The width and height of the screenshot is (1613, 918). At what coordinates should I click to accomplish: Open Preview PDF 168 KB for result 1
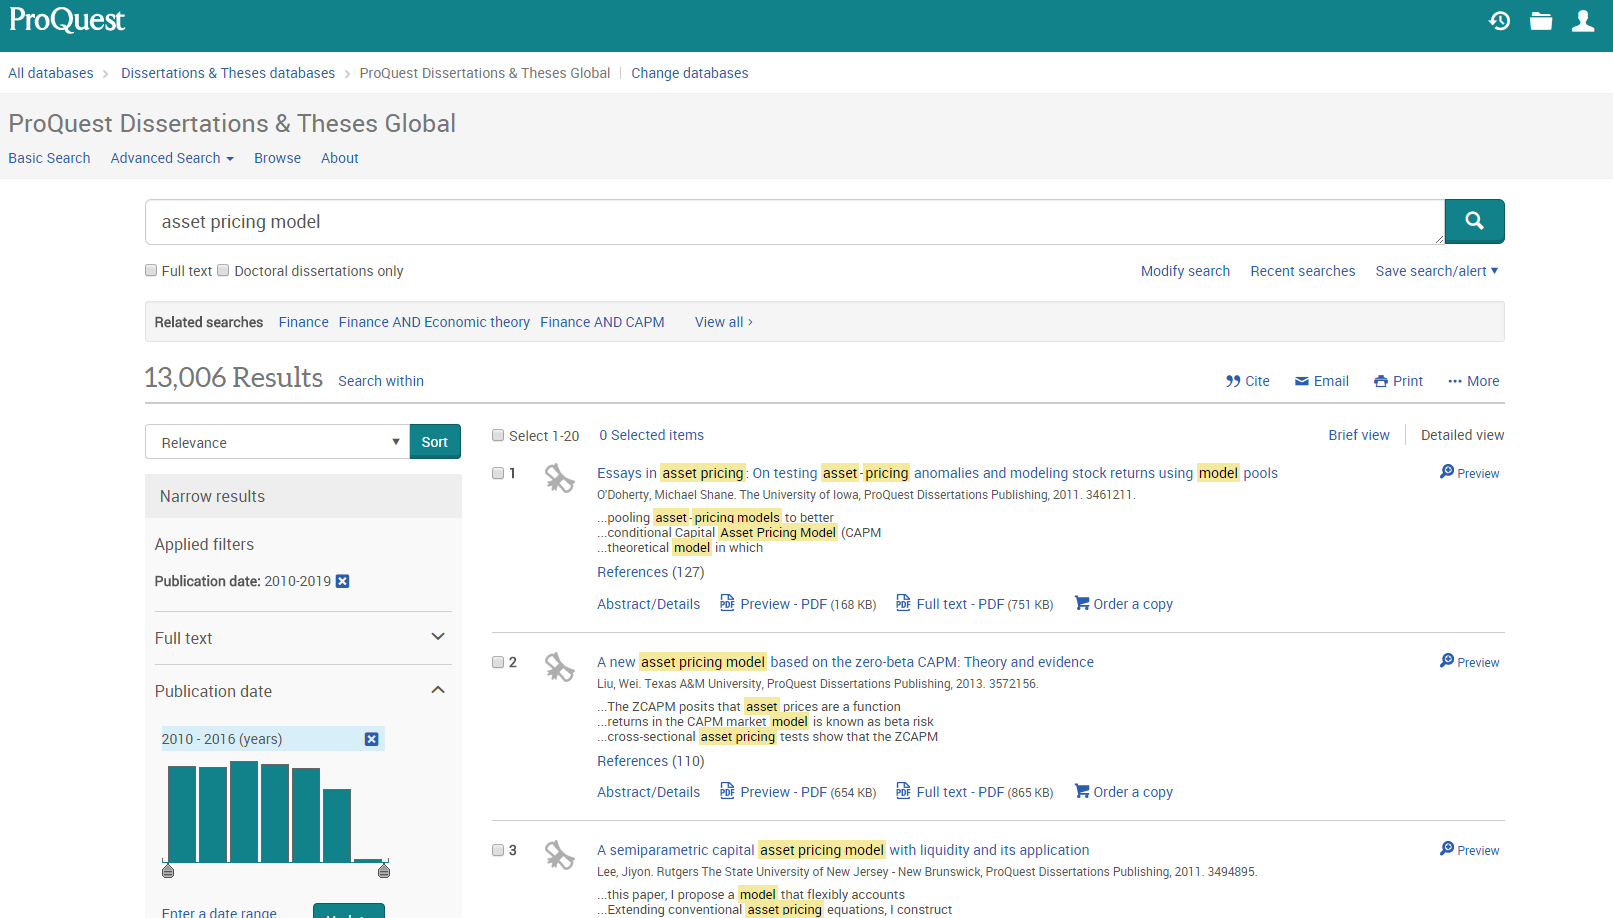tap(798, 604)
